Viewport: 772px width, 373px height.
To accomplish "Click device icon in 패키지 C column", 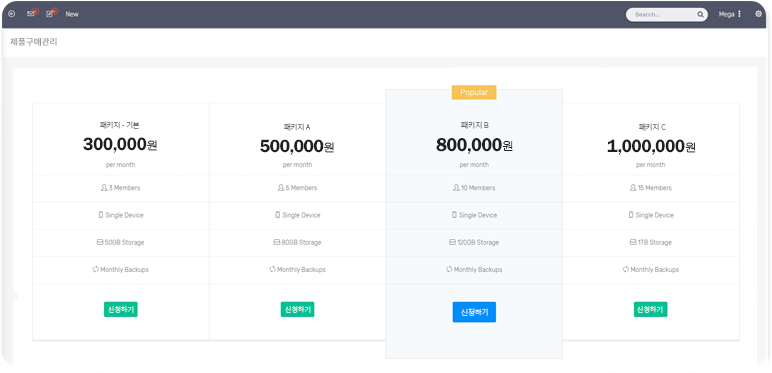I will (631, 215).
